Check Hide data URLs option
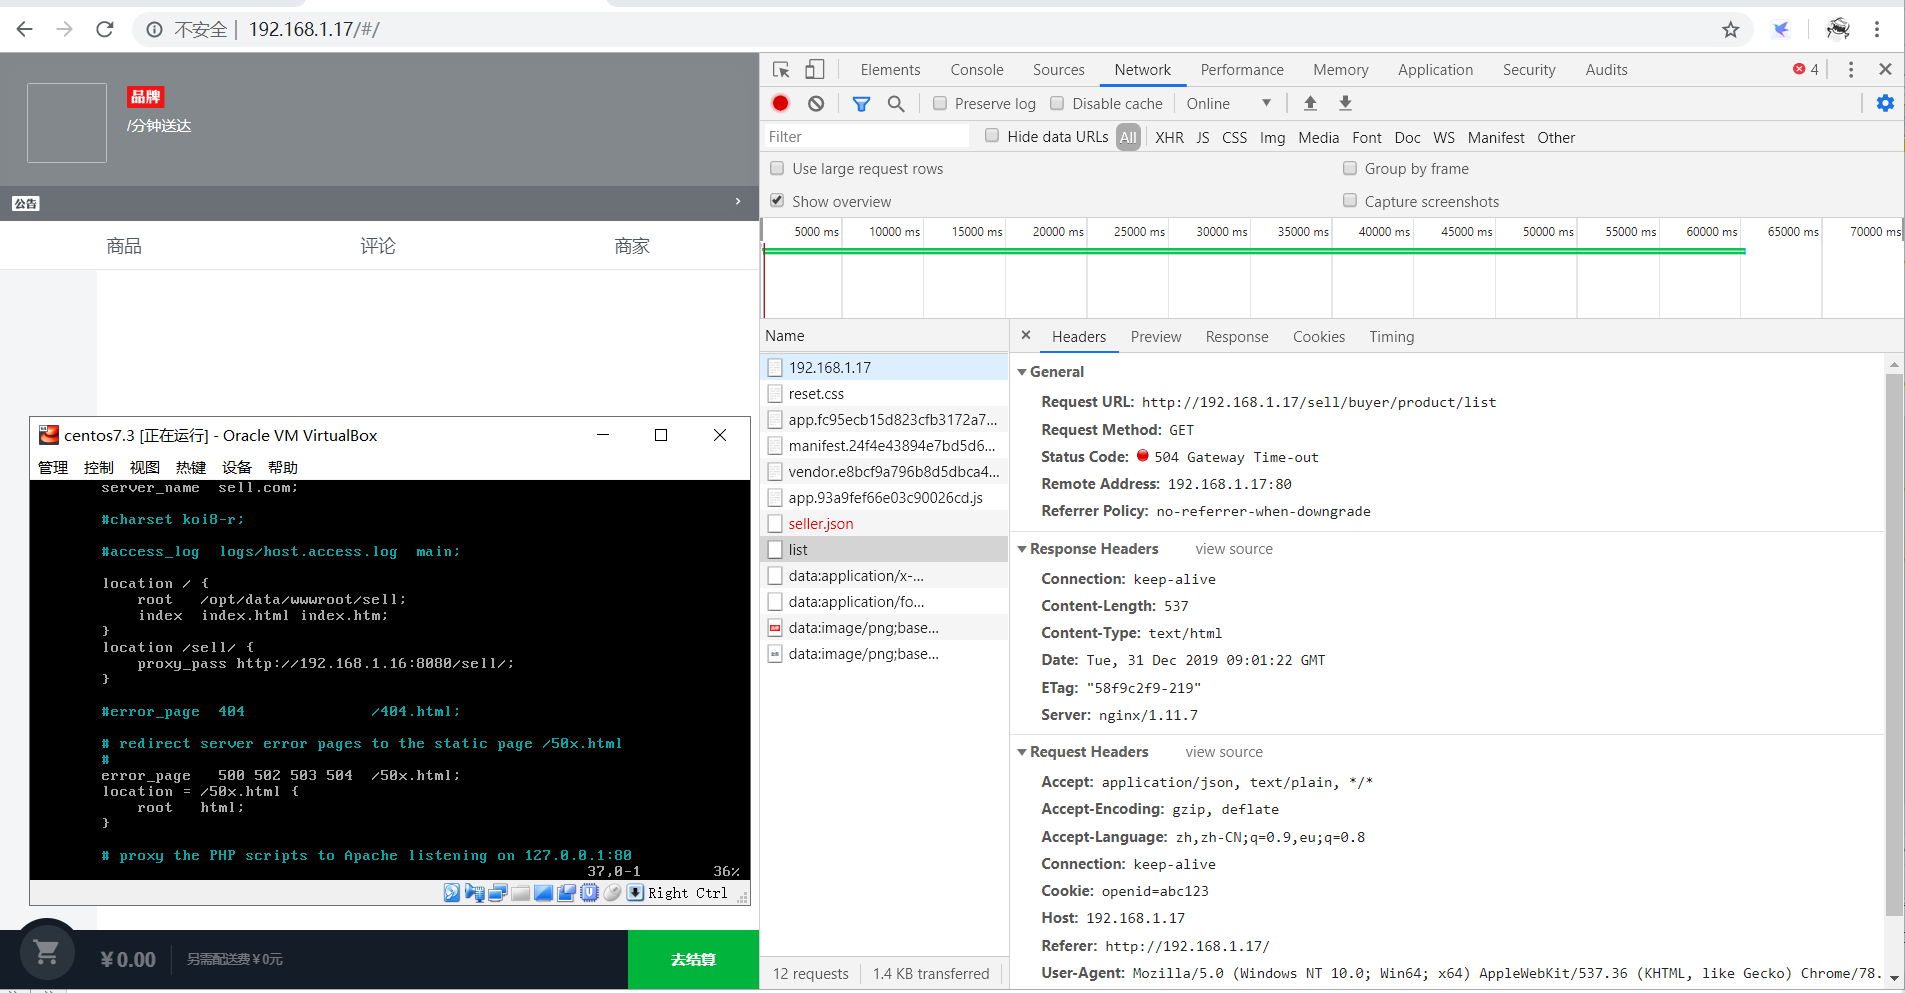This screenshot has height=993, width=1905. pos(992,135)
